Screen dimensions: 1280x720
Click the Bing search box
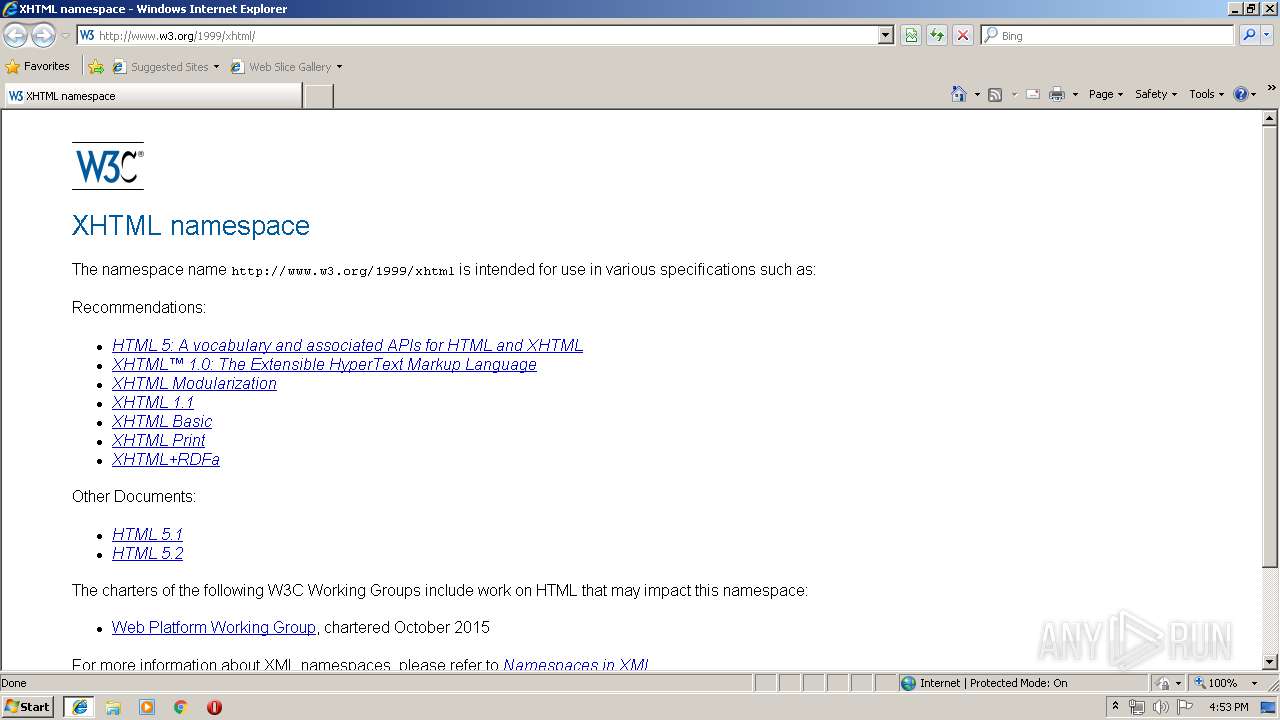coord(1108,35)
